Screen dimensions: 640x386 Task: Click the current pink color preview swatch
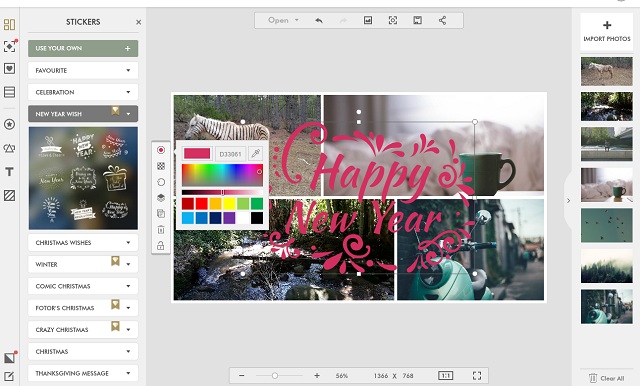click(197, 153)
